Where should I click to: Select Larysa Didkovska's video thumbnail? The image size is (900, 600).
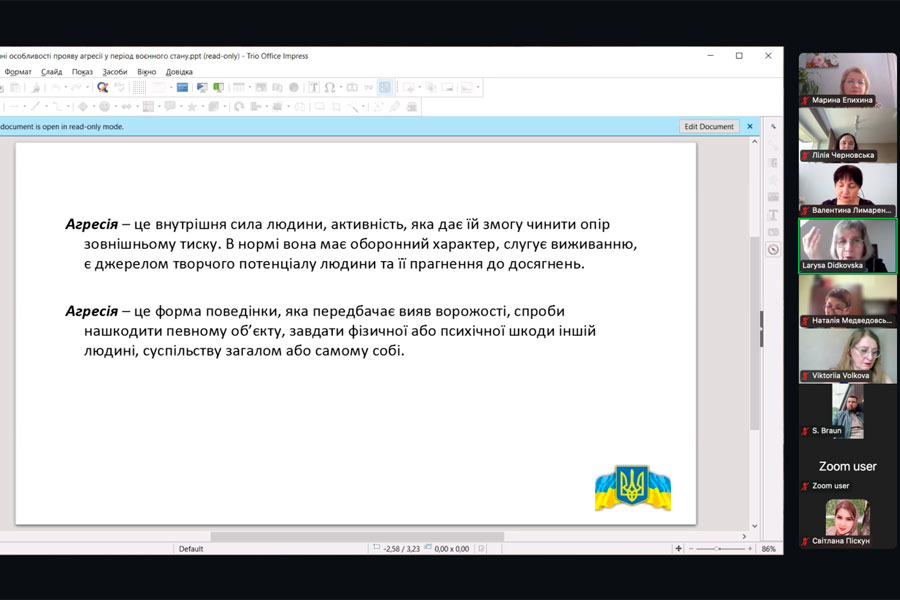847,245
